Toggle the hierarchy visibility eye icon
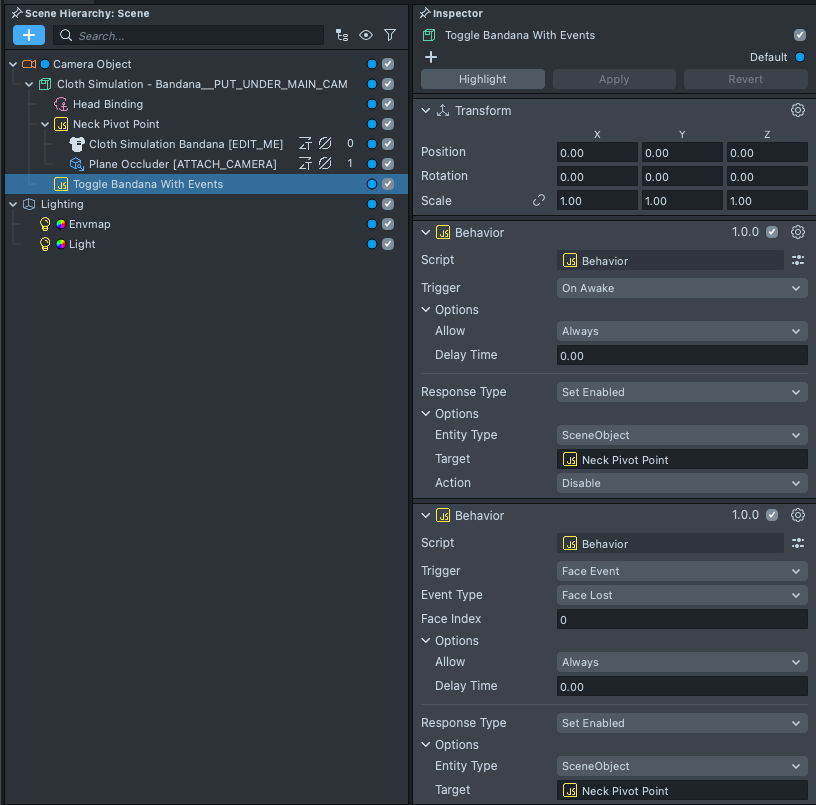Screen dimensions: 816x805 [366, 35]
